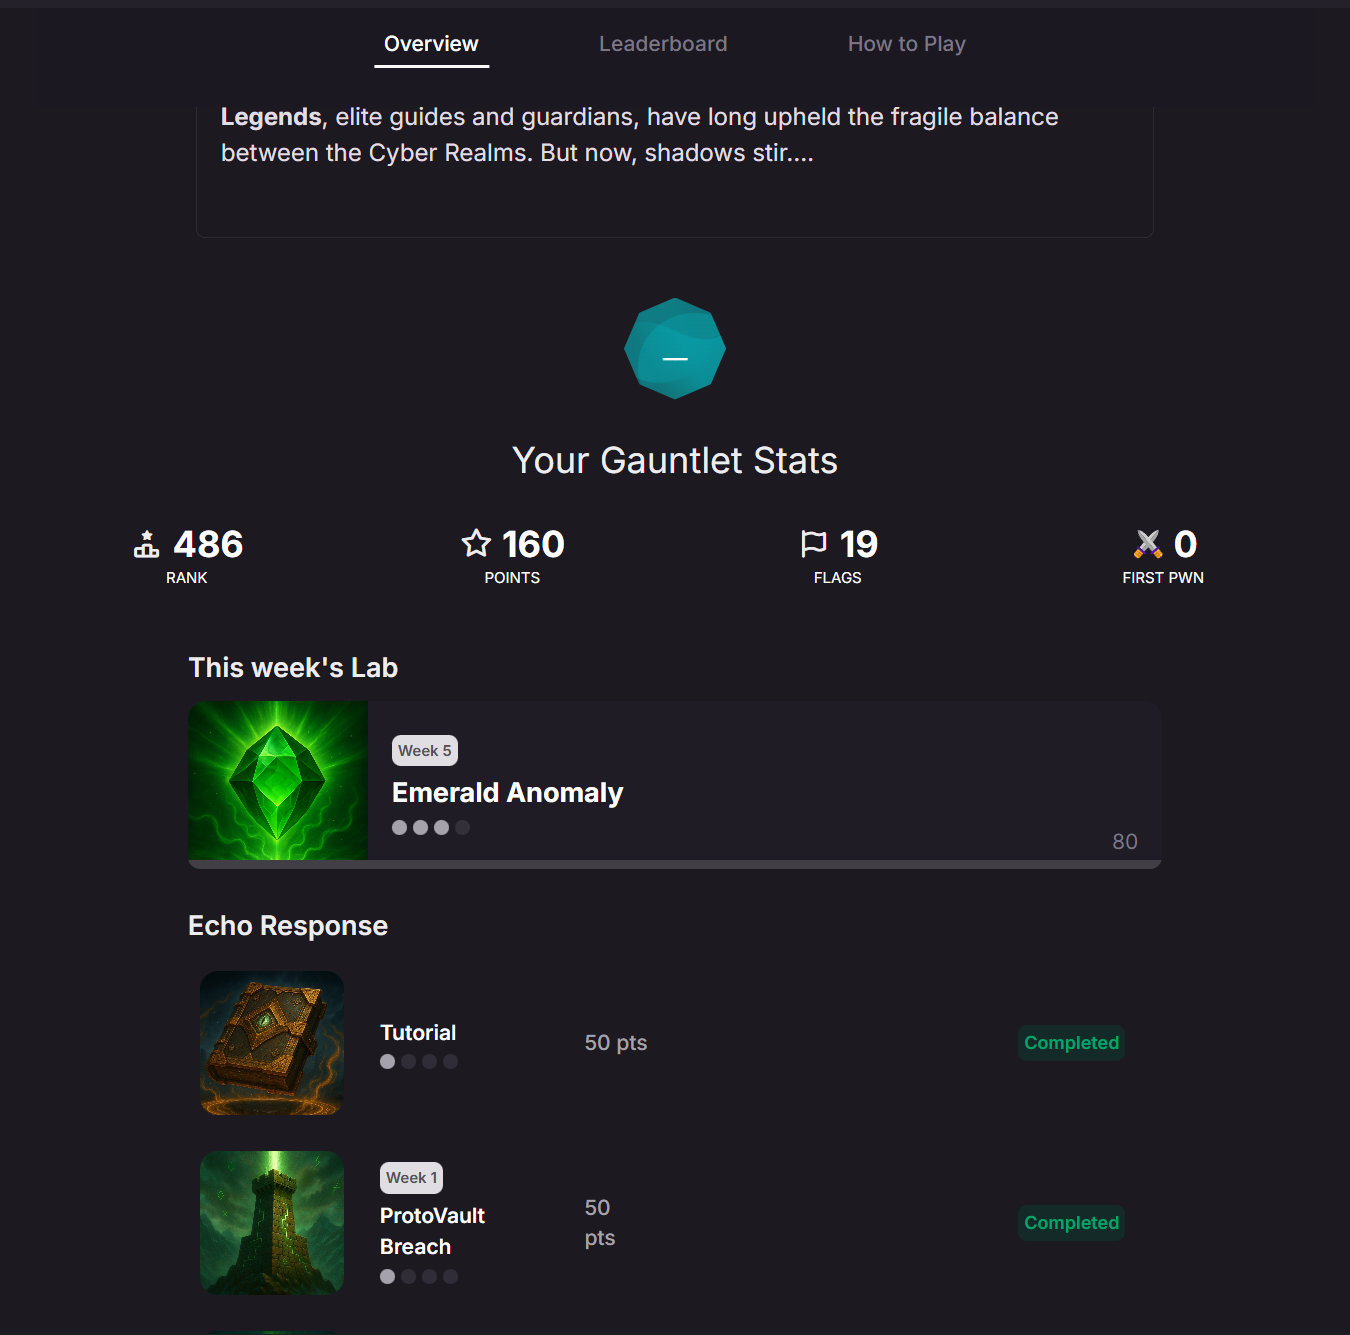Viewport: 1350px width, 1335px height.
Task: Click the ProtoVault Breach Completed badge
Action: coord(1071,1223)
